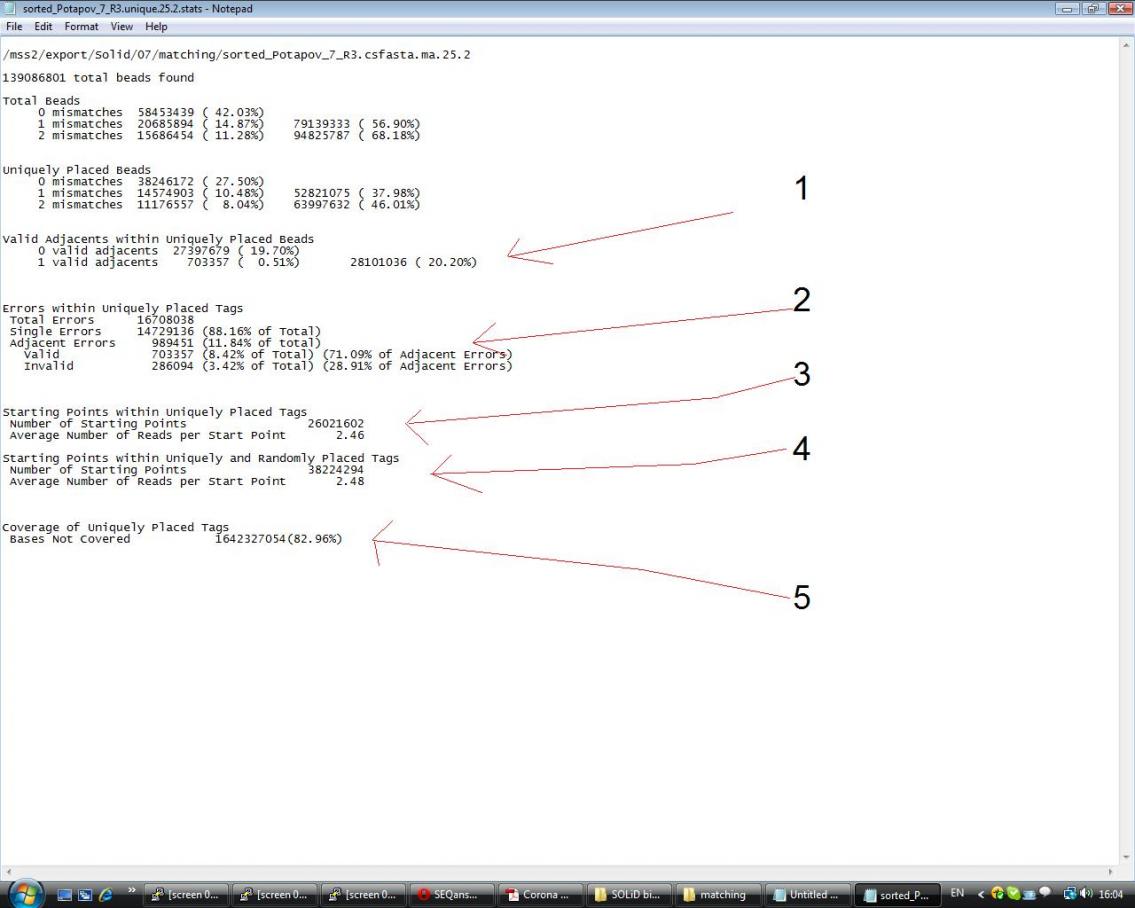Screen dimensions: 1135x908
Task: Click the volume speaker tray icon
Action: 1086,894
